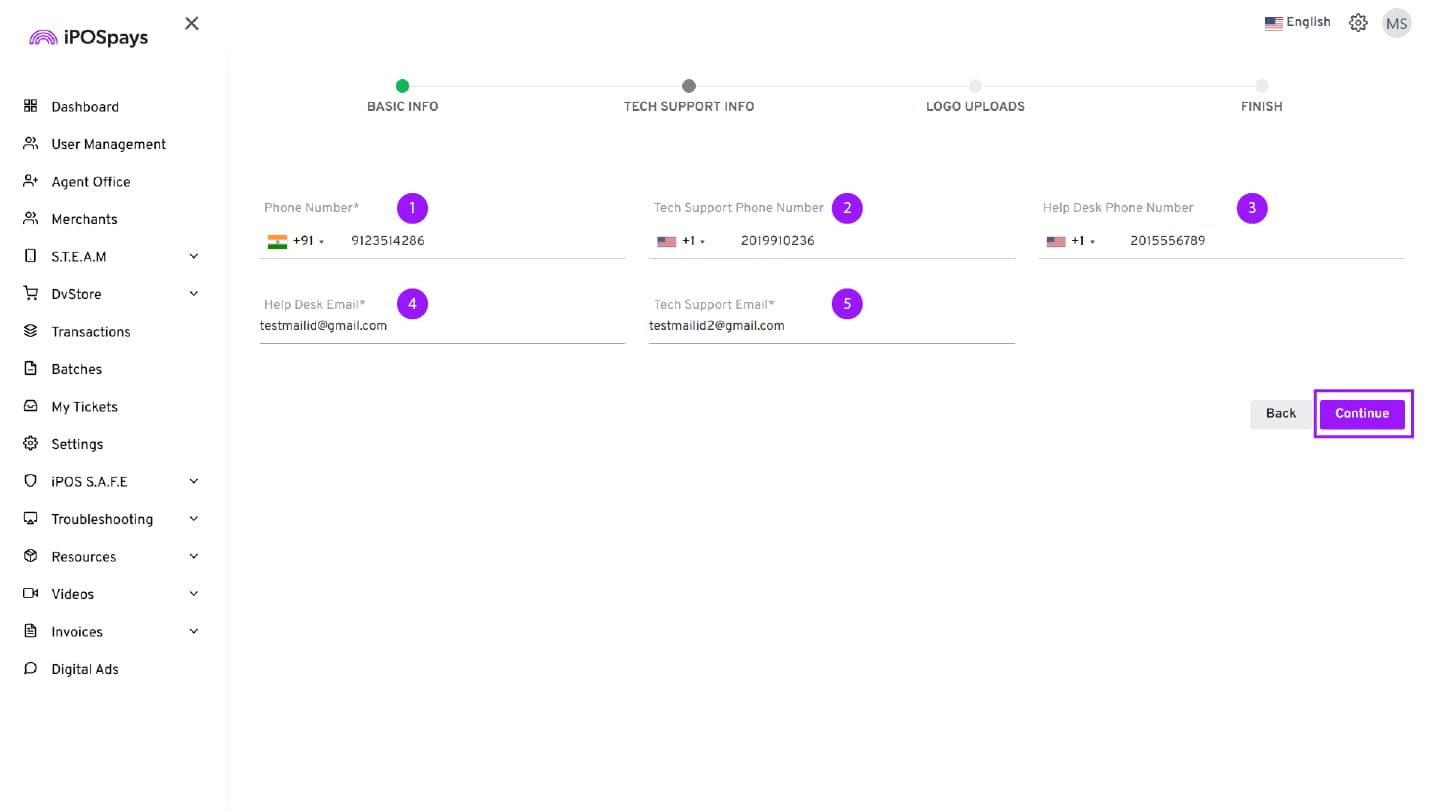Click the Back button
The height and width of the screenshot is (810, 1440).
click(x=1280, y=414)
